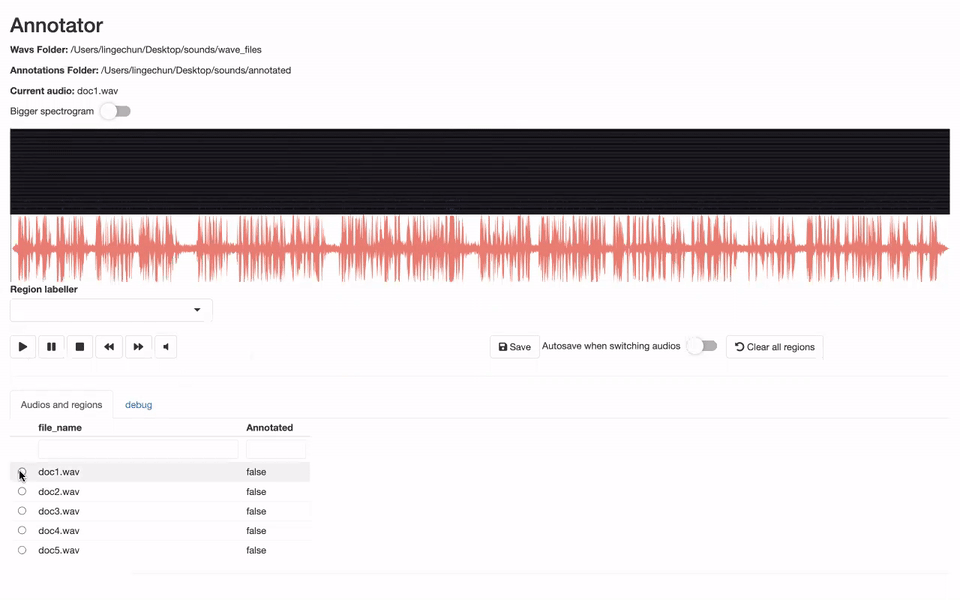Screen dimensions: 960x600
Task: Select the doc4.wav radio button
Action: point(22,530)
